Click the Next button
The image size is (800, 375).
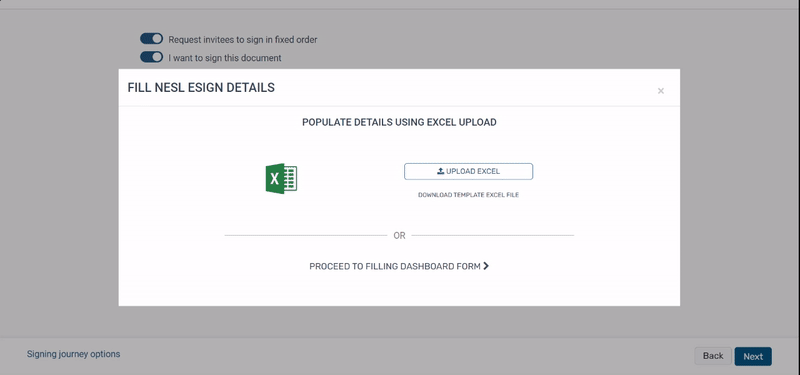(753, 357)
